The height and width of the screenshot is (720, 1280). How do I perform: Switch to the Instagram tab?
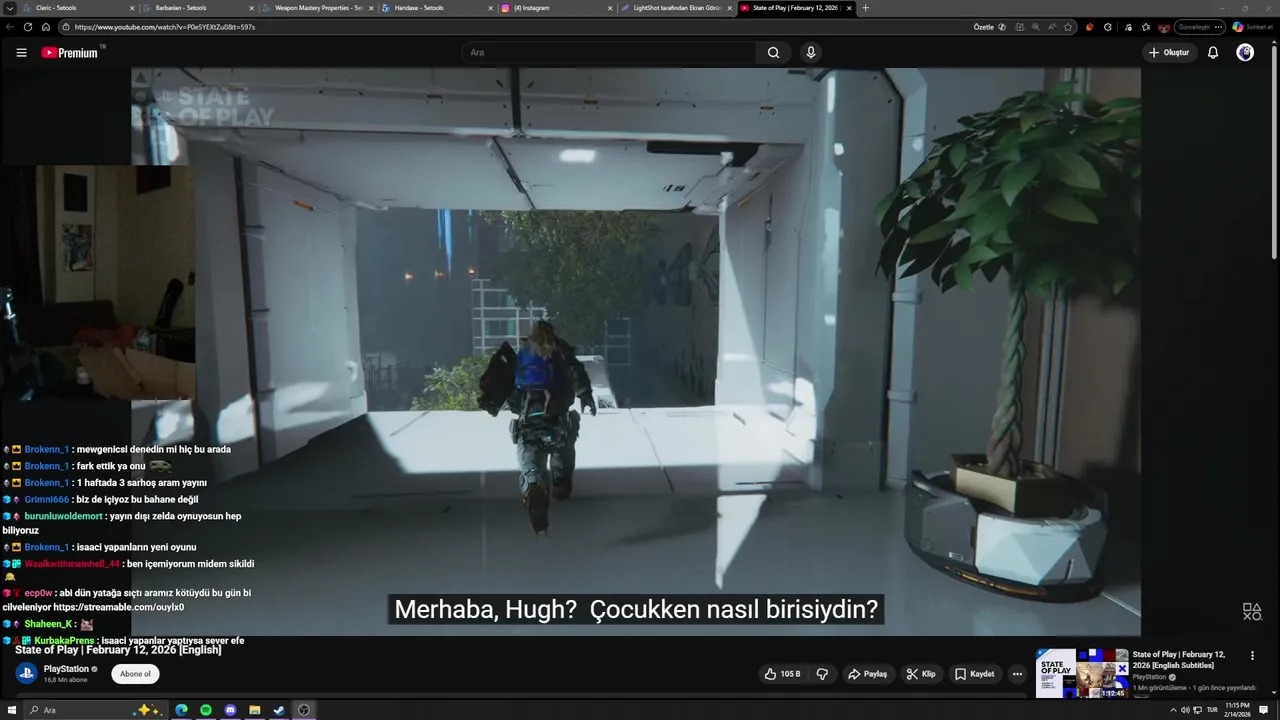tap(556, 8)
